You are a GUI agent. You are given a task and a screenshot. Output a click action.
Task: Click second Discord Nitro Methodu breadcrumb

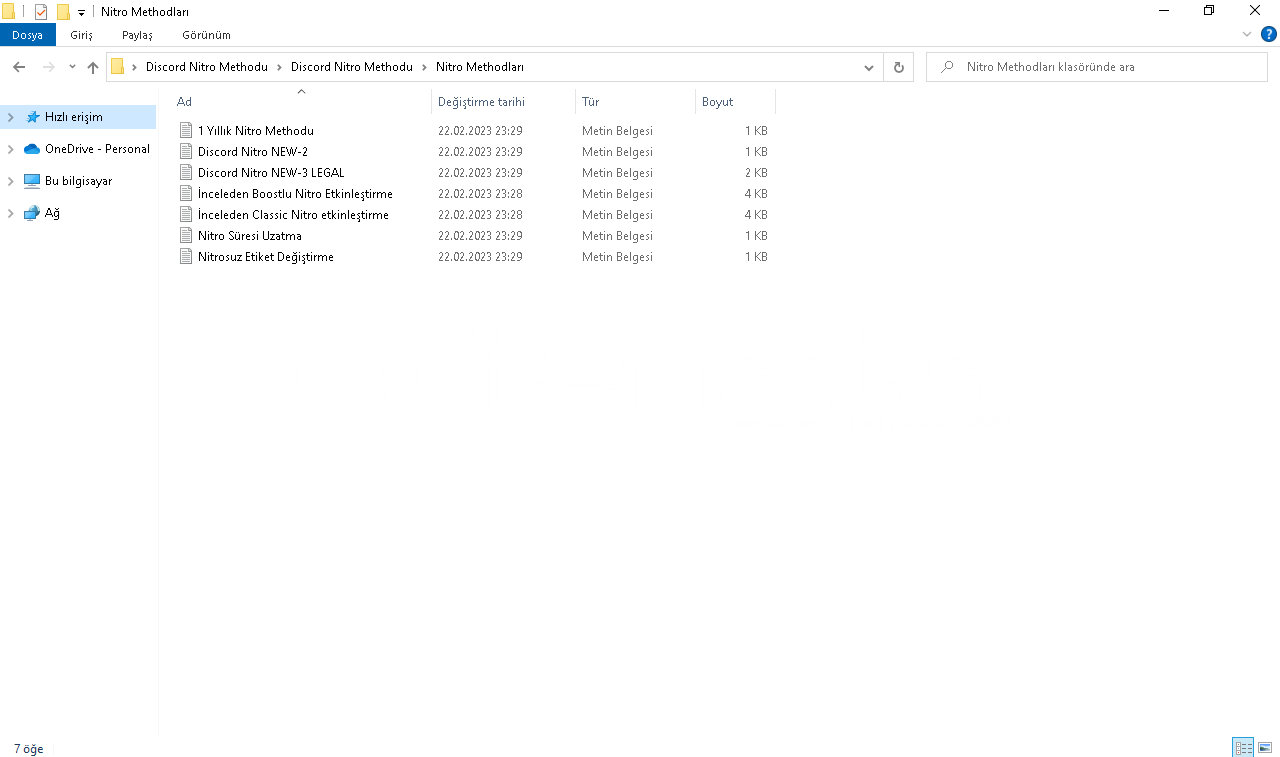click(x=352, y=67)
